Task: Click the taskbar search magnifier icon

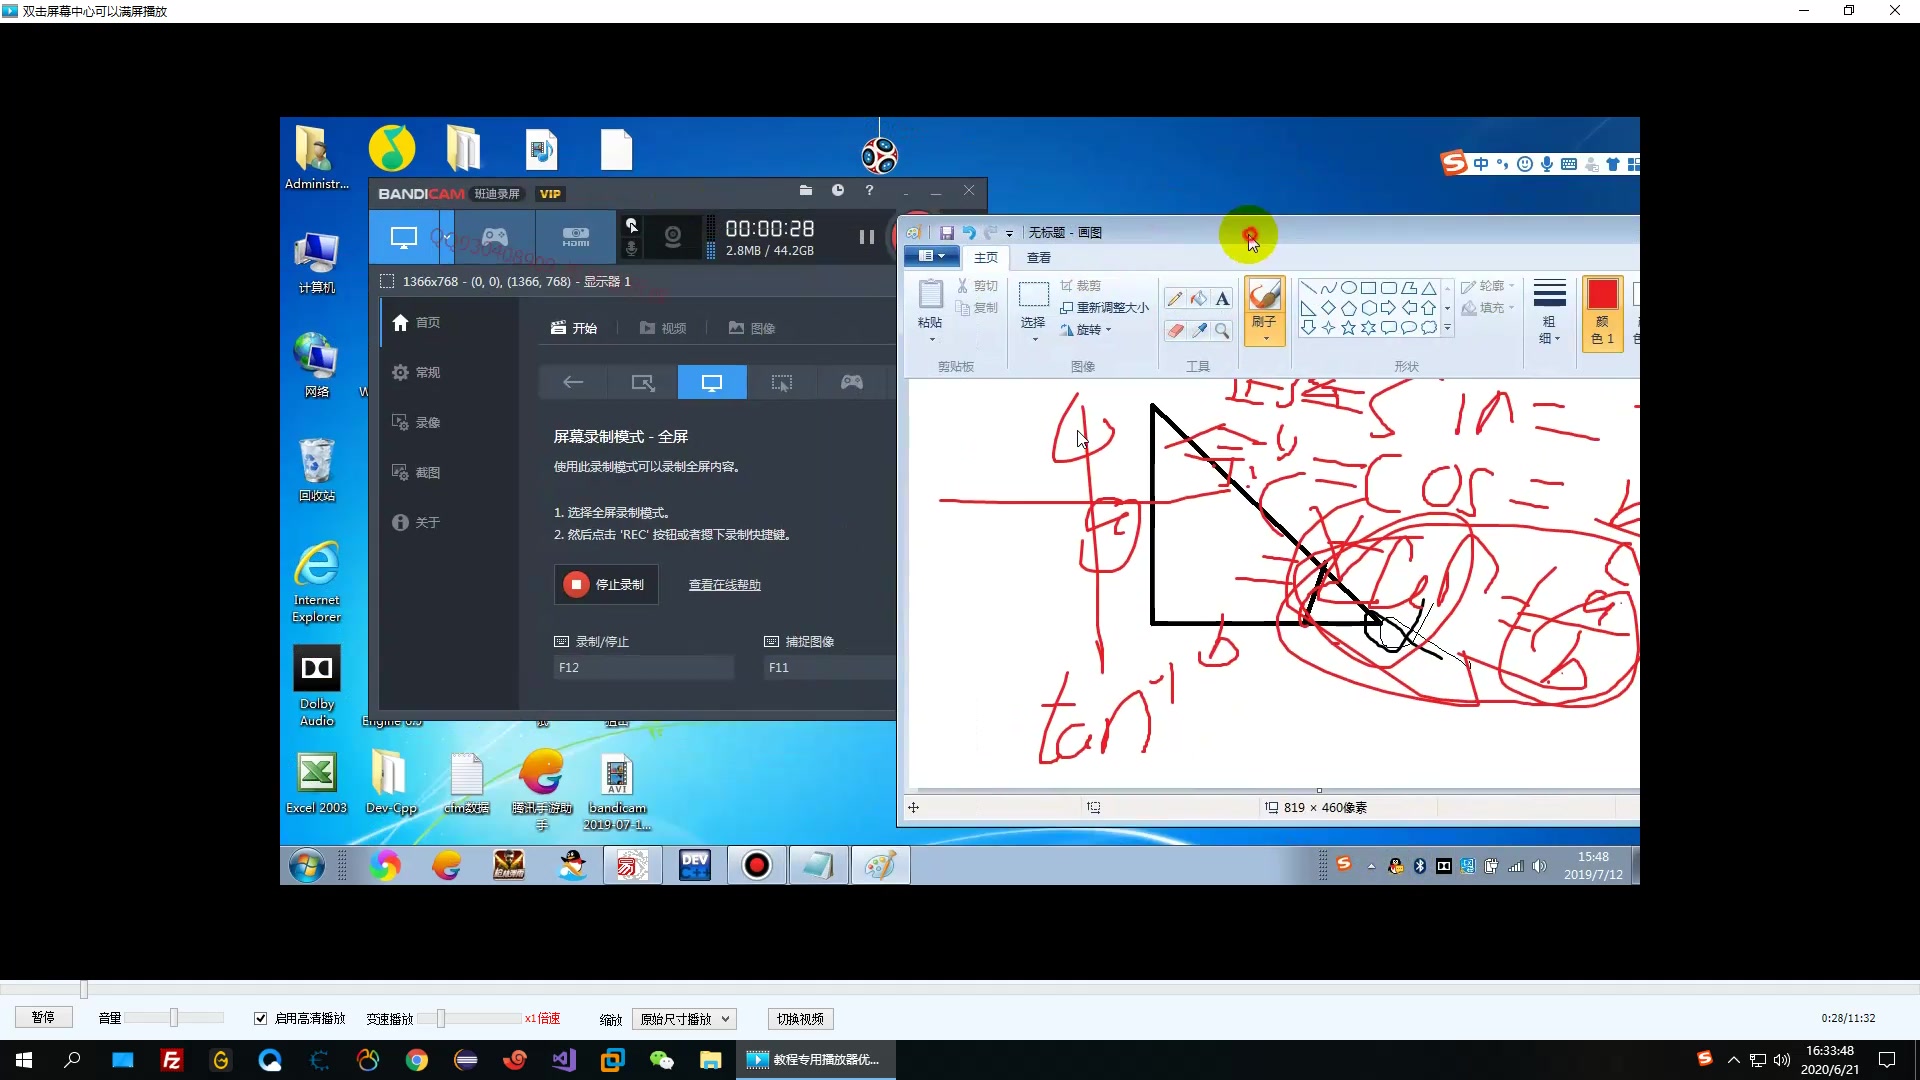Action: [72, 1060]
